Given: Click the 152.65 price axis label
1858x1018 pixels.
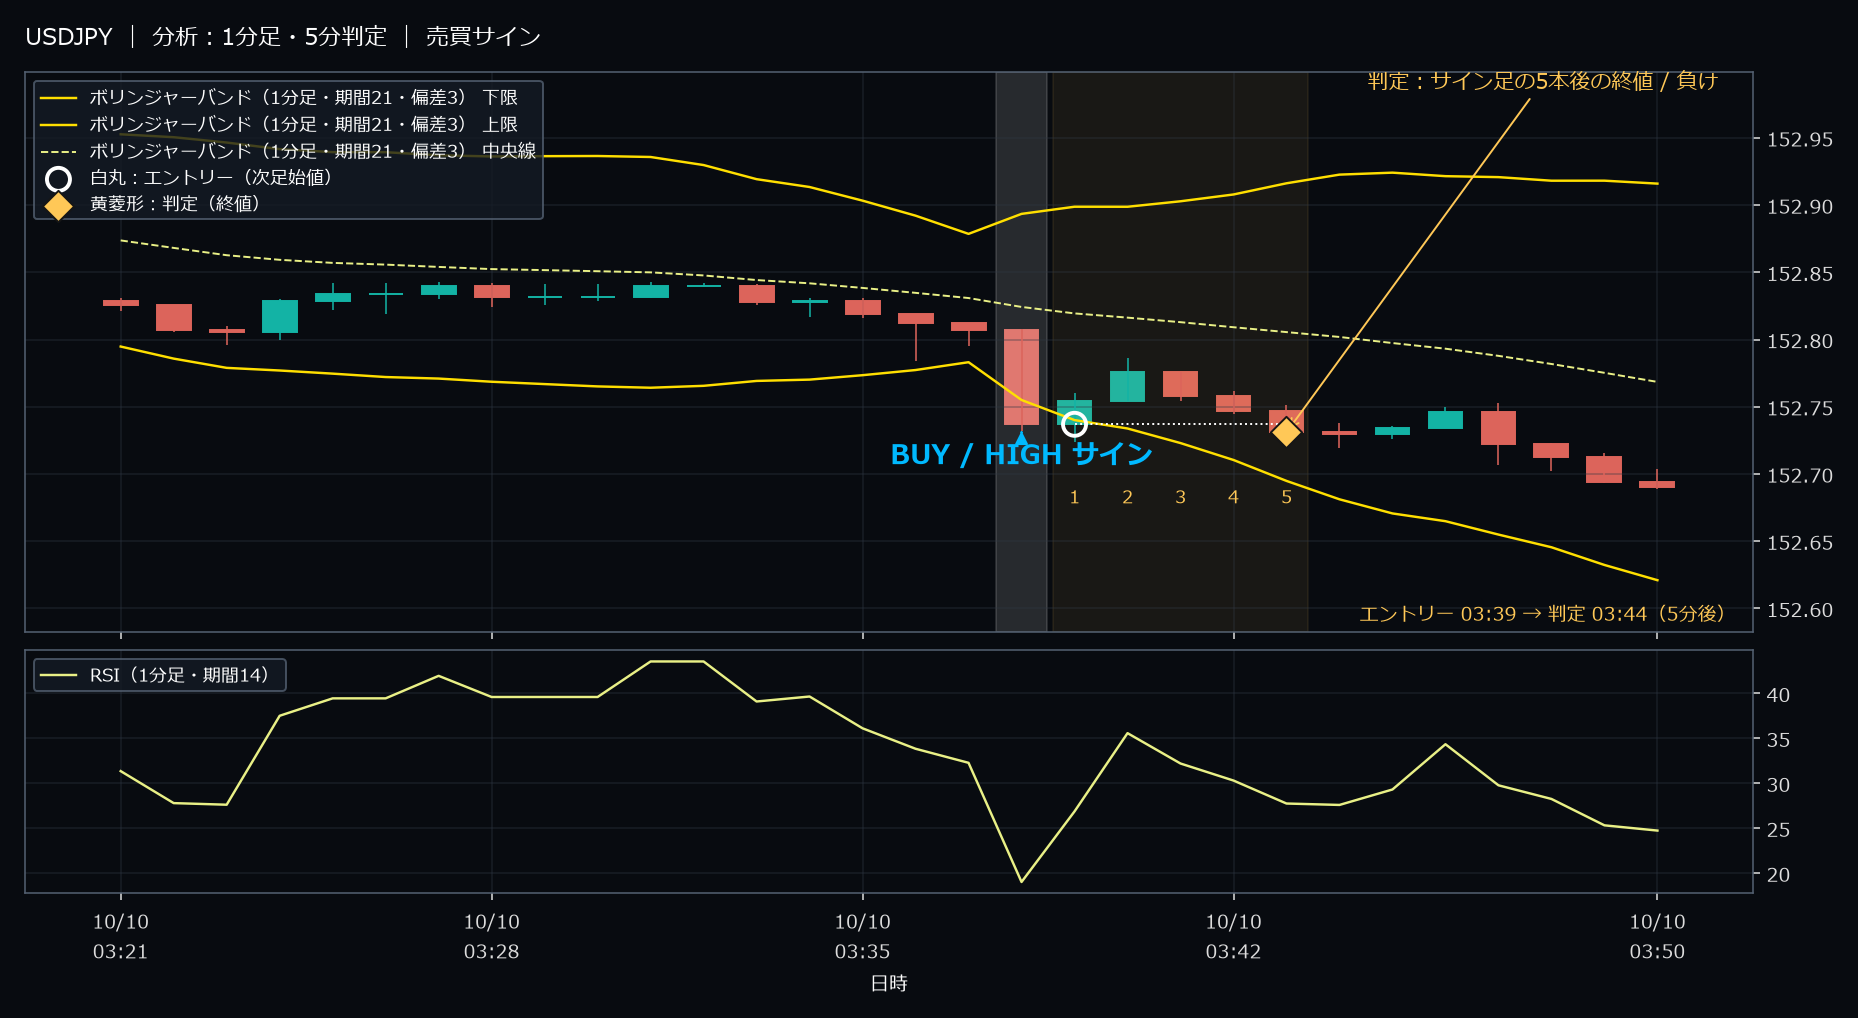Looking at the screenshot, I should (1800, 543).
